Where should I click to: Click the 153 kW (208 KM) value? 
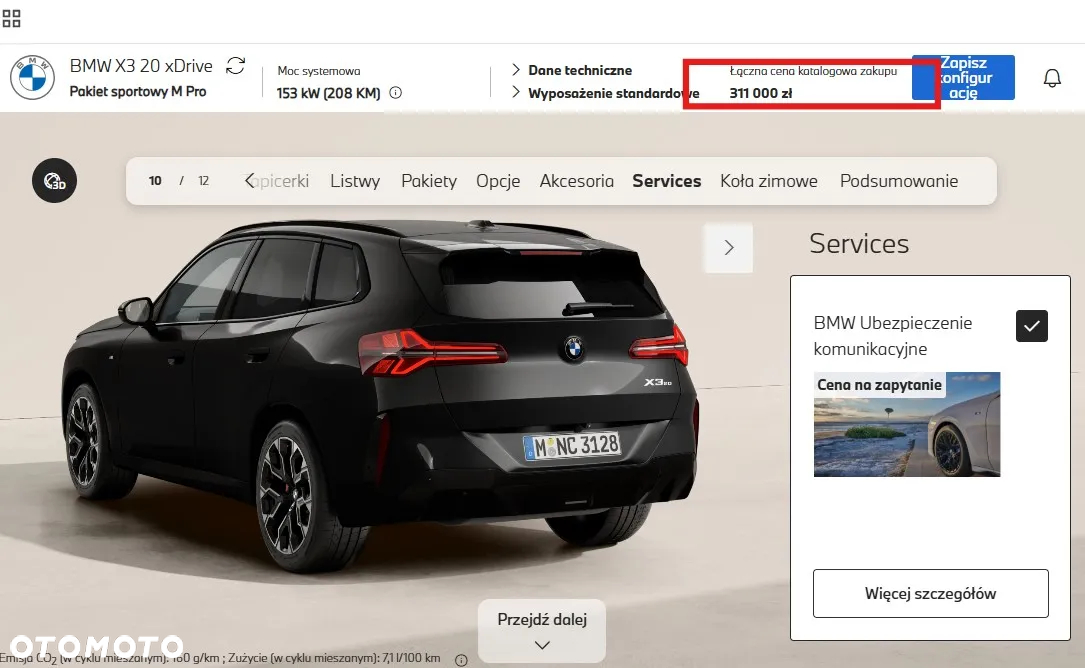329,93
